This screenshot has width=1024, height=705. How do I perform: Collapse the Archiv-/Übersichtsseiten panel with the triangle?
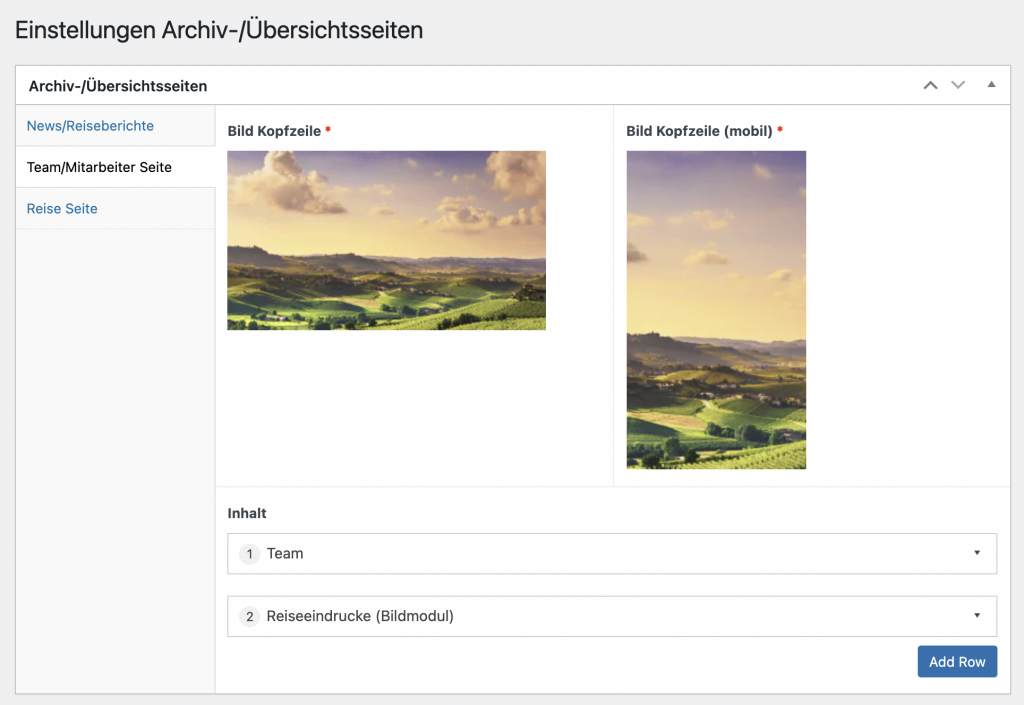click(991, 85)
